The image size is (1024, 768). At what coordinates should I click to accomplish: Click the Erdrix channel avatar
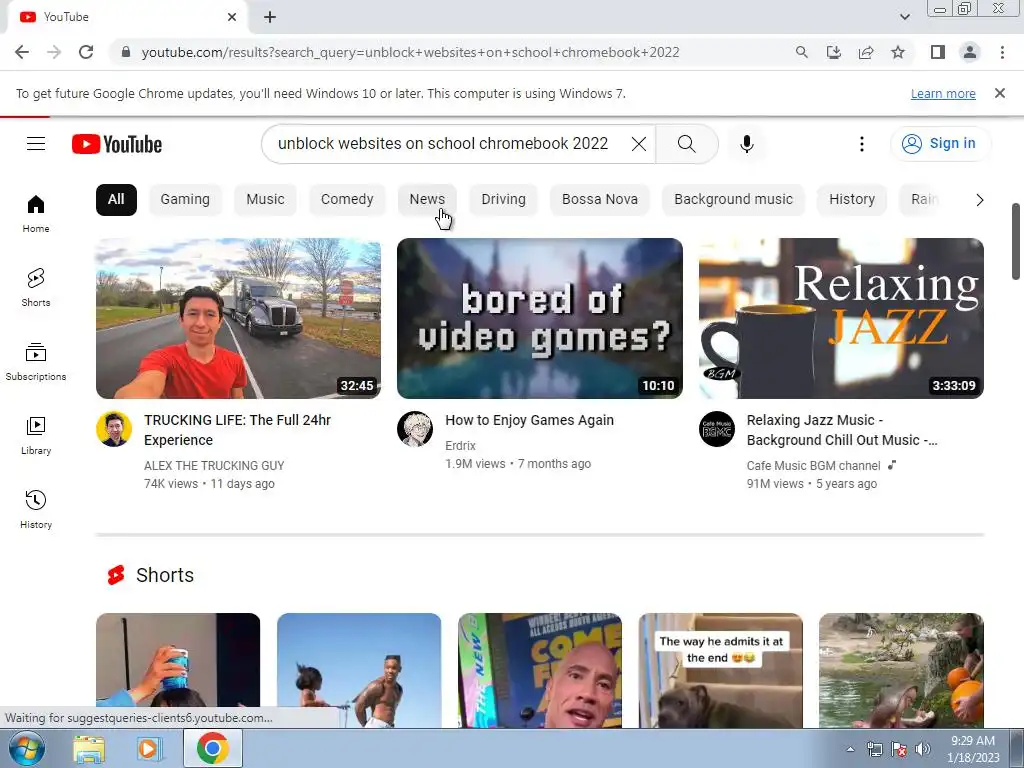(415, 429)
